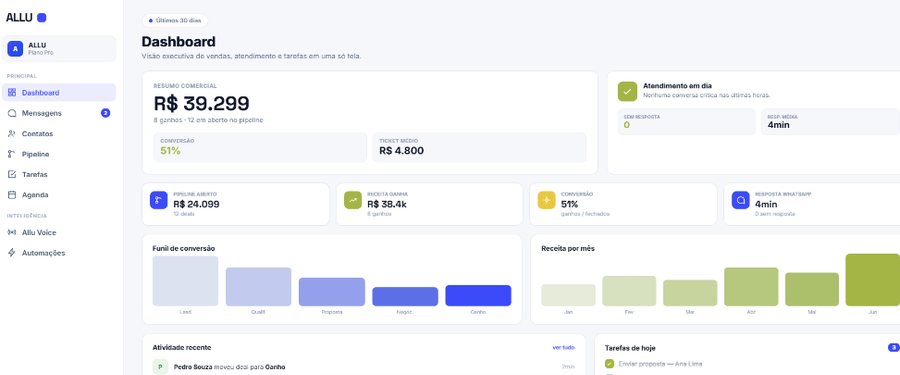The image size is (900, 375).
Task: Open Allu Voice in the sidebar
Action: tap(59, 233)
